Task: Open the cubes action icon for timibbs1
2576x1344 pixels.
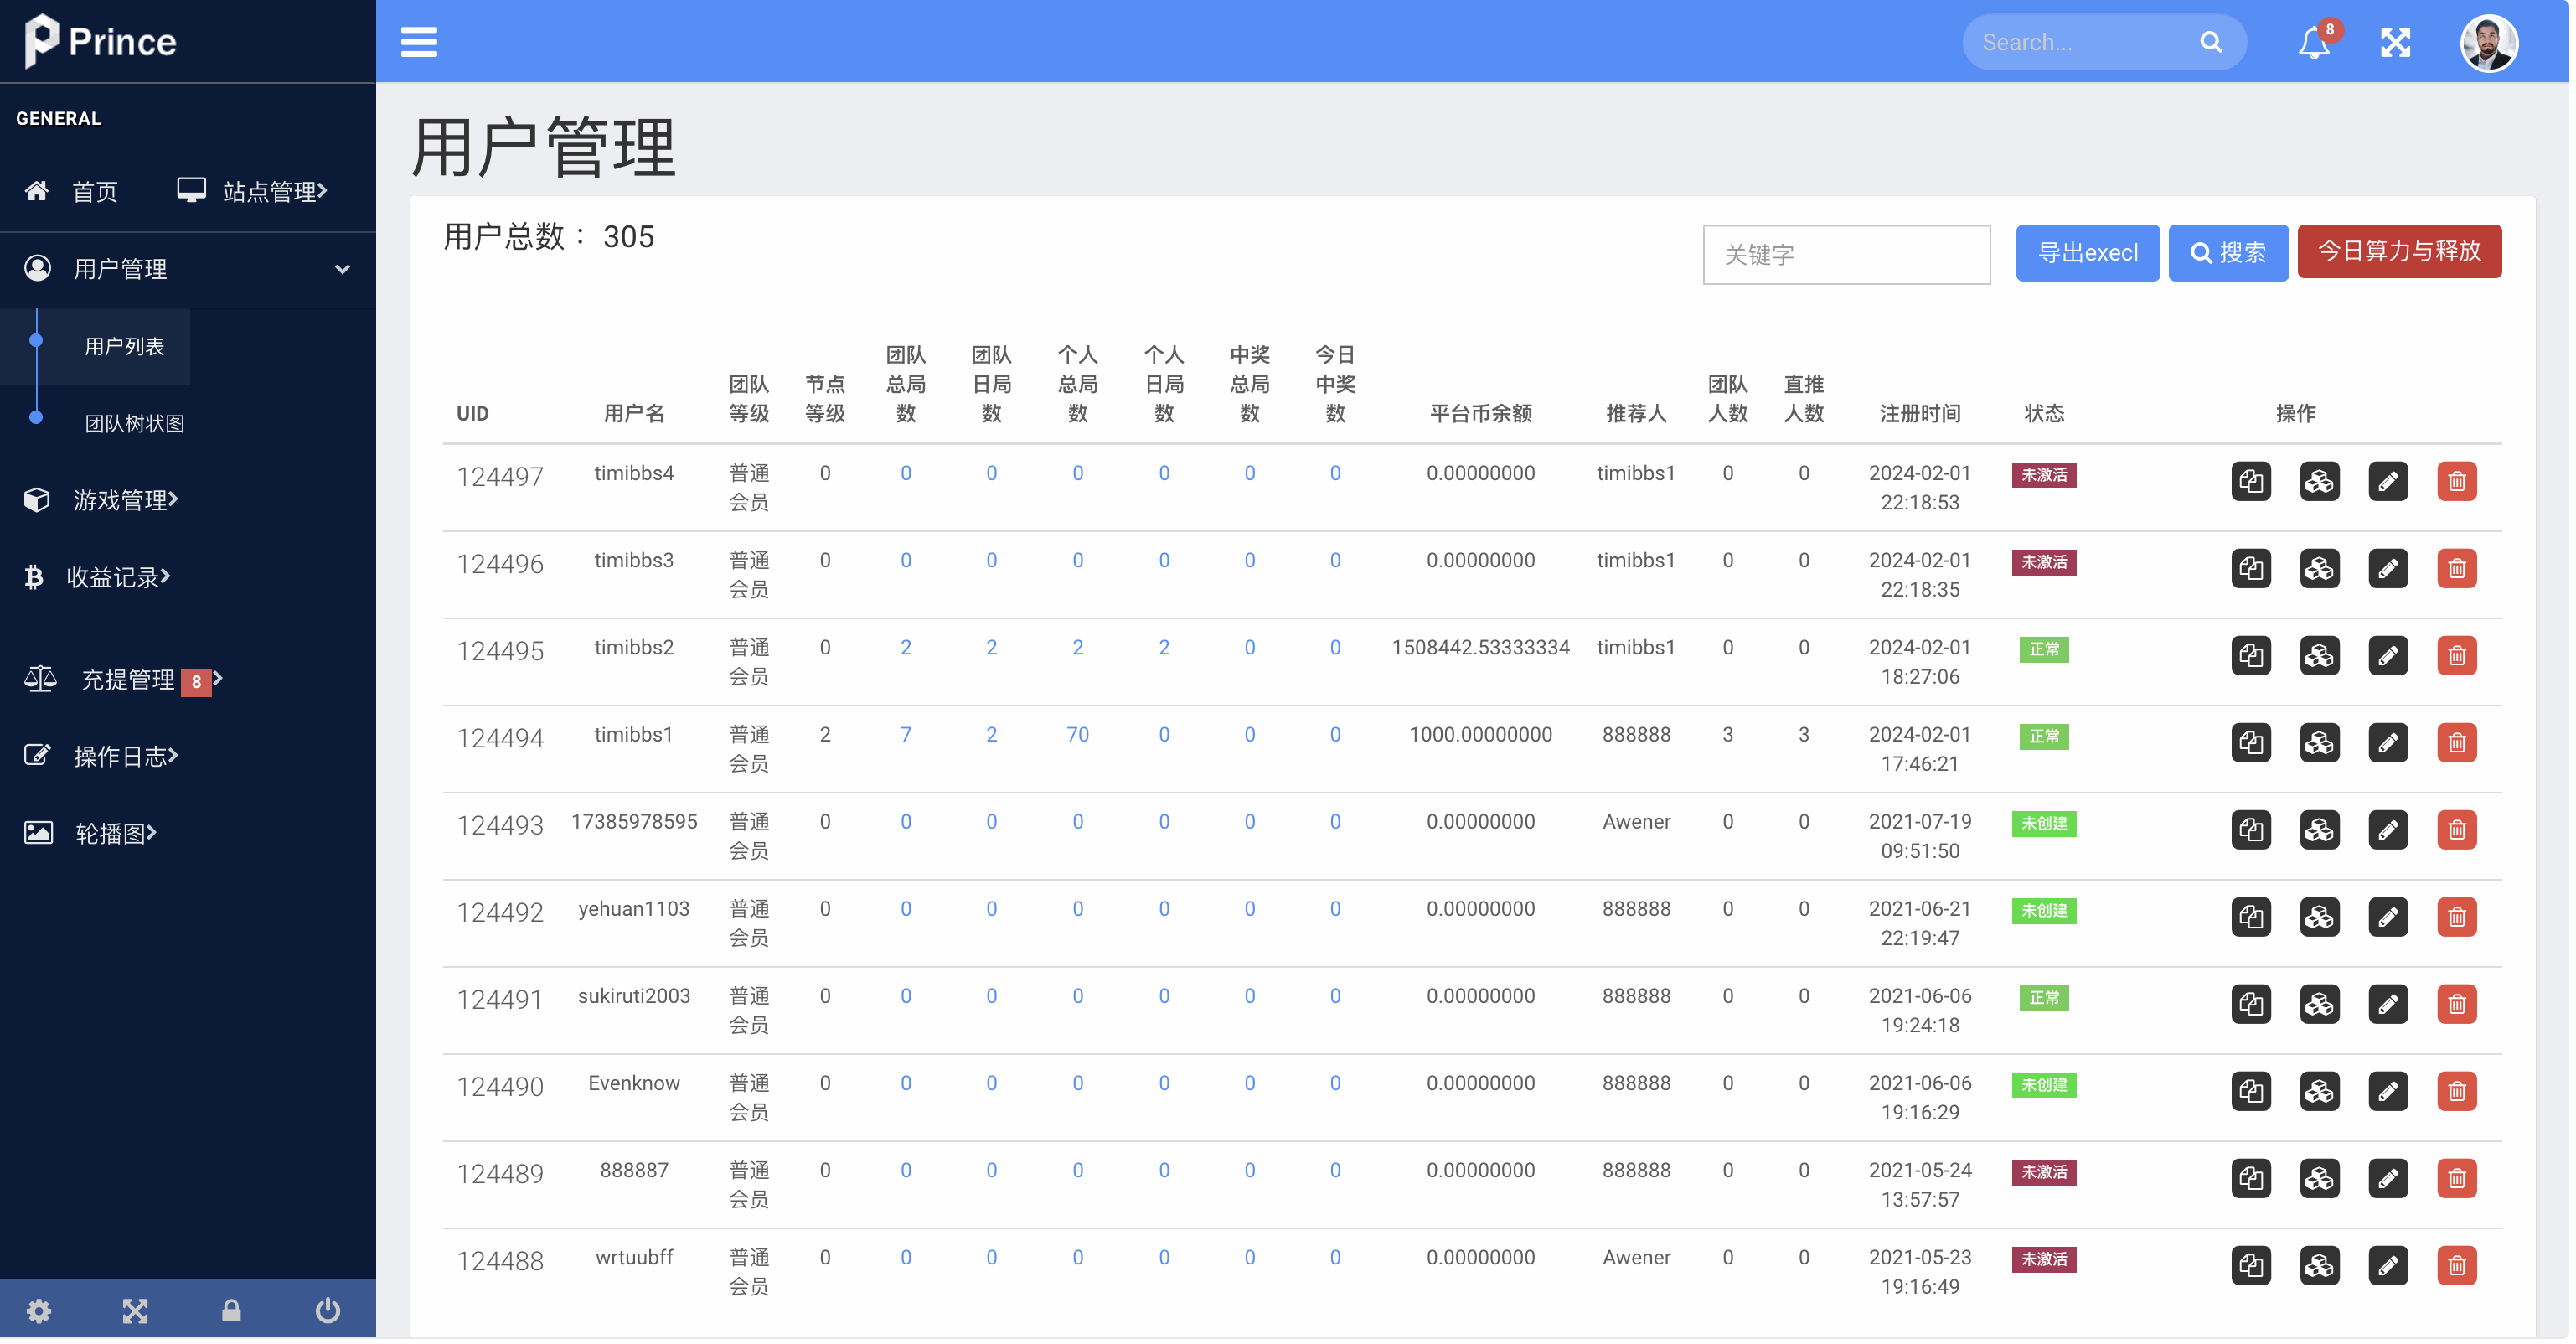Action: (x=2320, y=743)
